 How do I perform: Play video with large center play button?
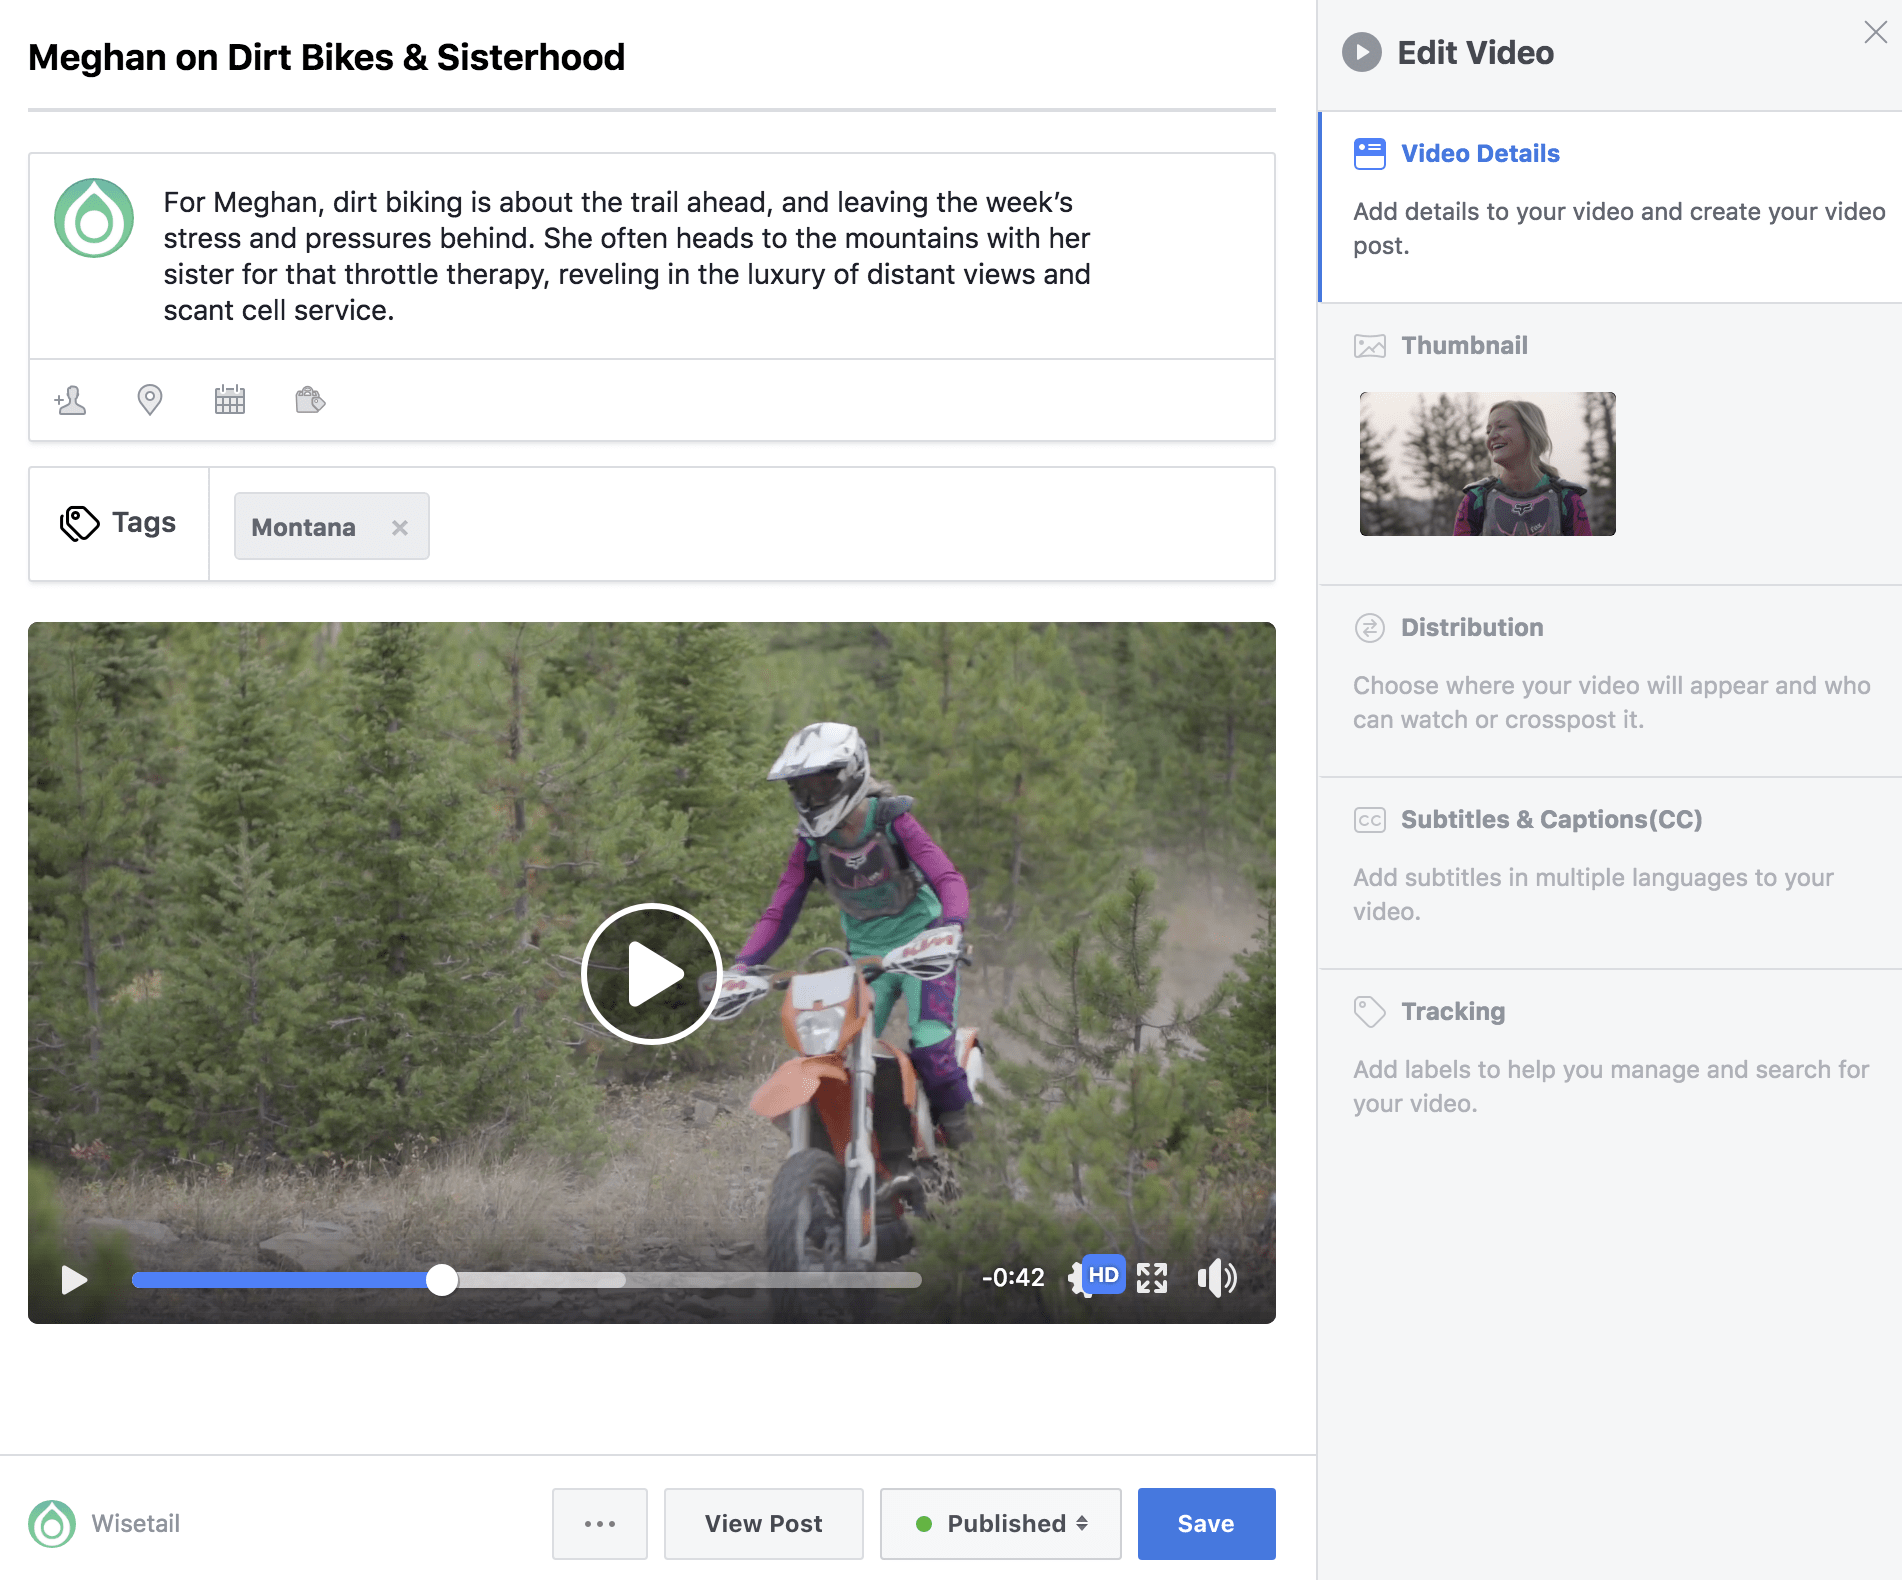tap(652, 974)
